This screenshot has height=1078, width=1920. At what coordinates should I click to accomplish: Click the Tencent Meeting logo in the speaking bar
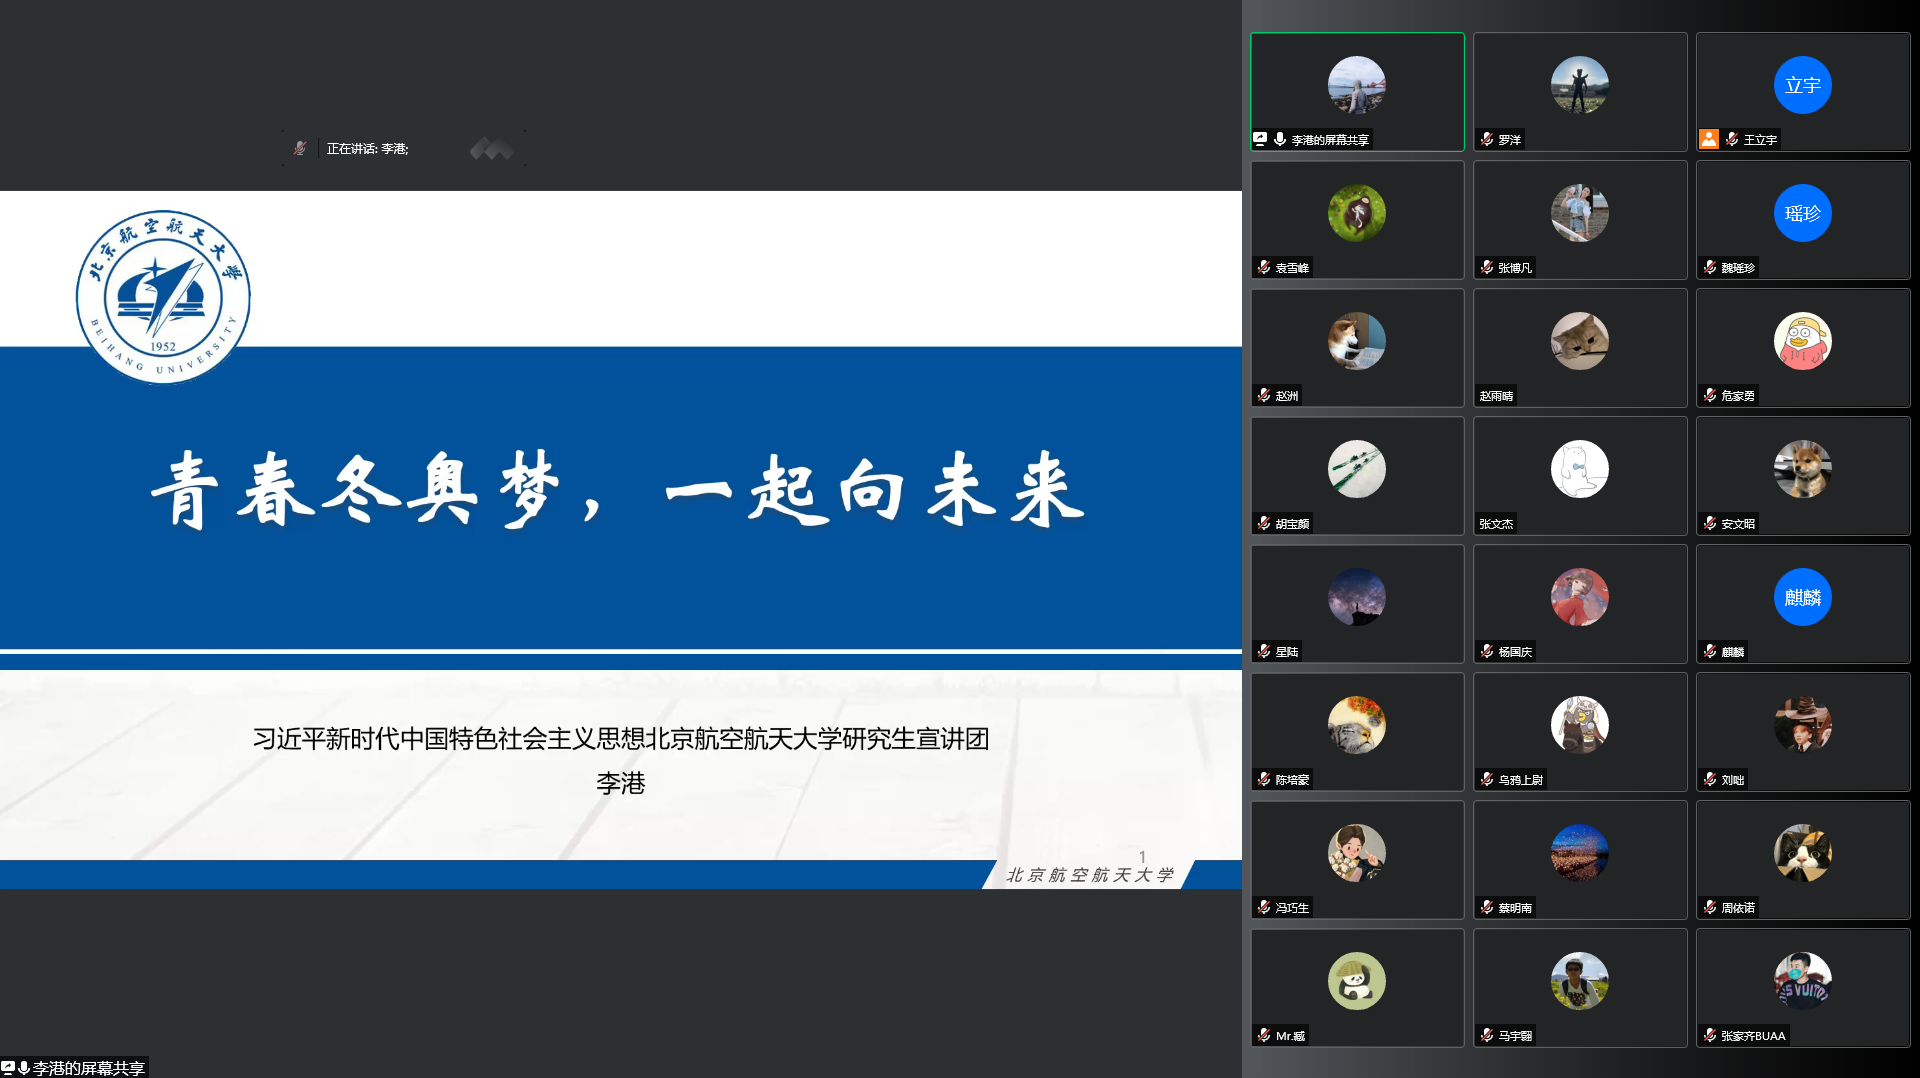coord(491,149)
